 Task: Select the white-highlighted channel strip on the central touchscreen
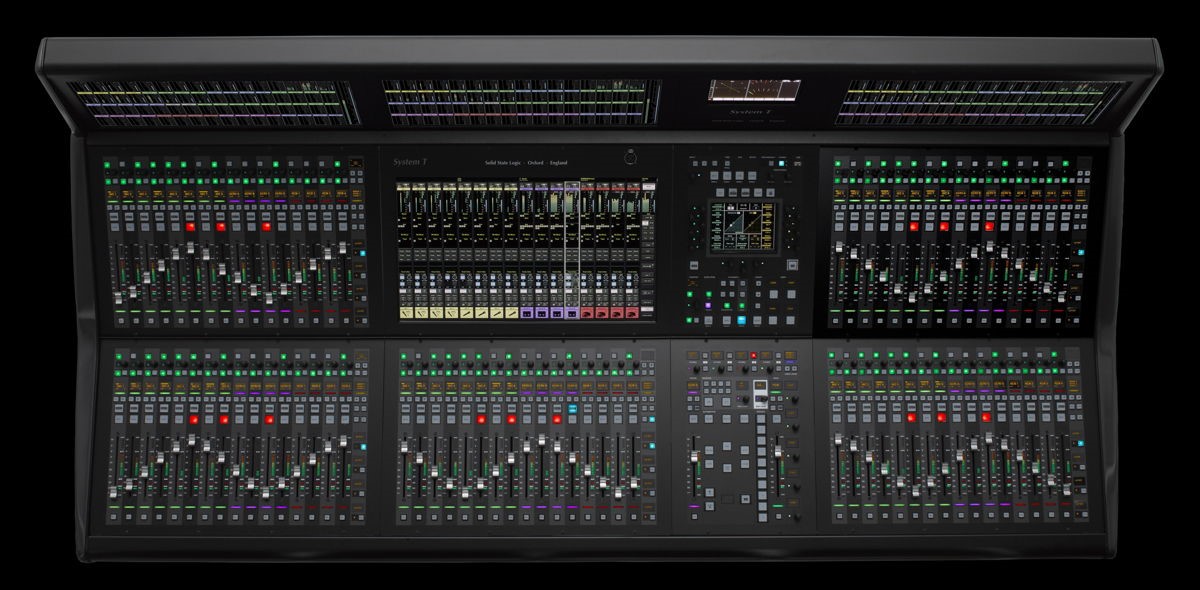(x=572, y=250)
